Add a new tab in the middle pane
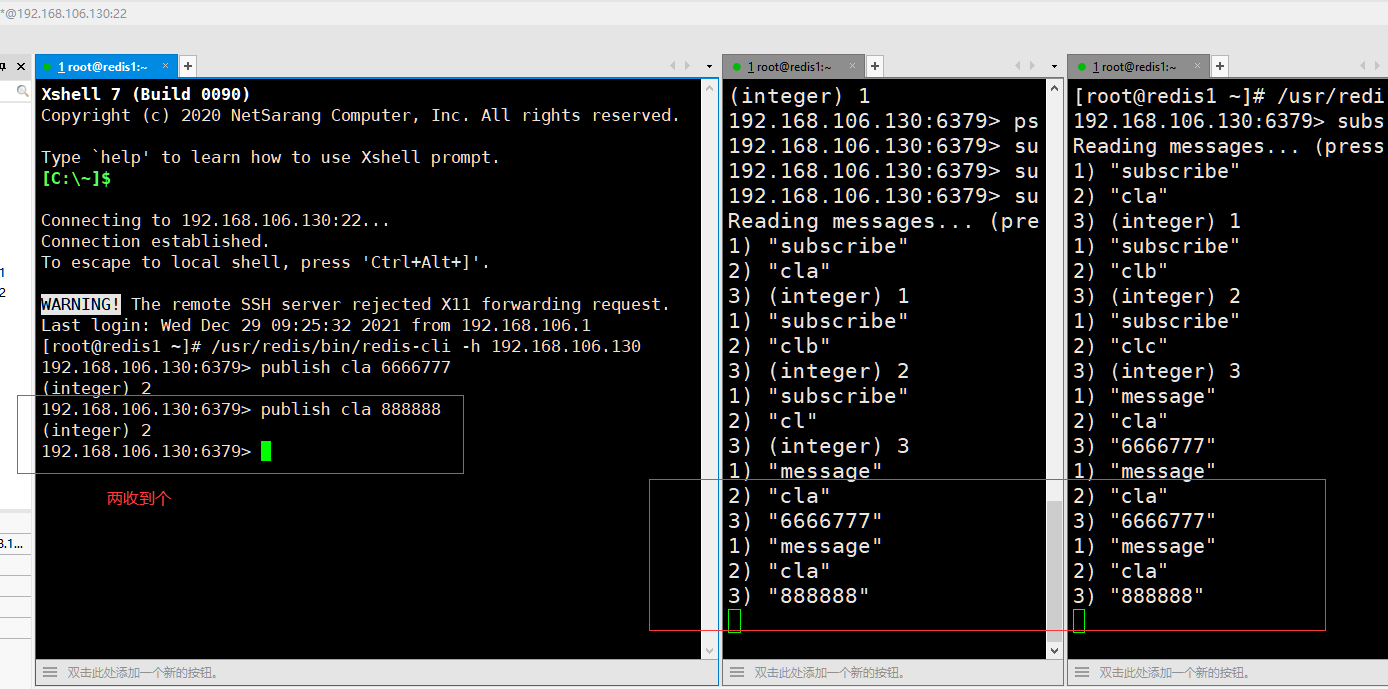 [x=874, y=66]
